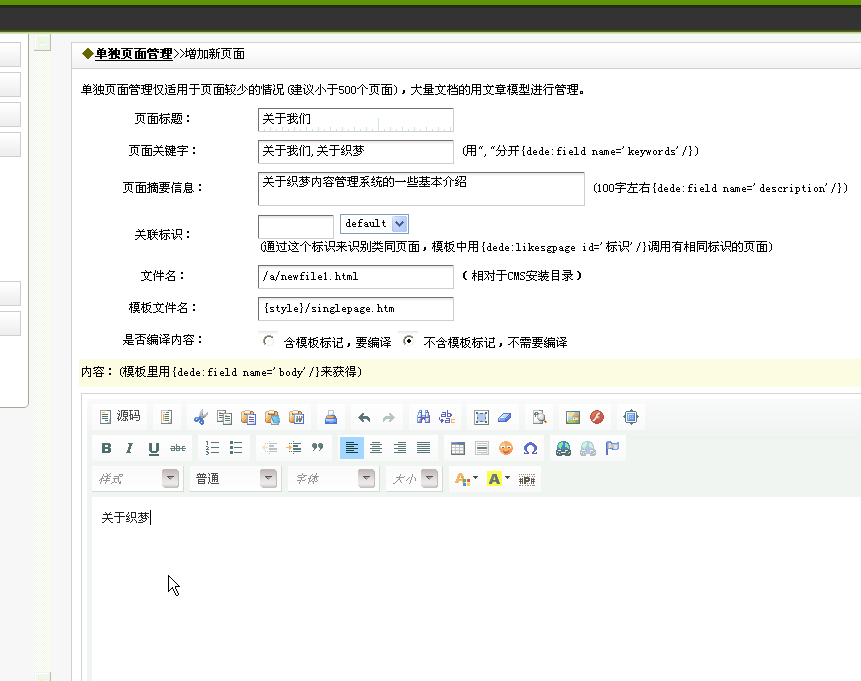Image resolution: width=861 pixels, height=681 pixels.
Task: Maximize the editor area icon
Action: pos(631,417)
